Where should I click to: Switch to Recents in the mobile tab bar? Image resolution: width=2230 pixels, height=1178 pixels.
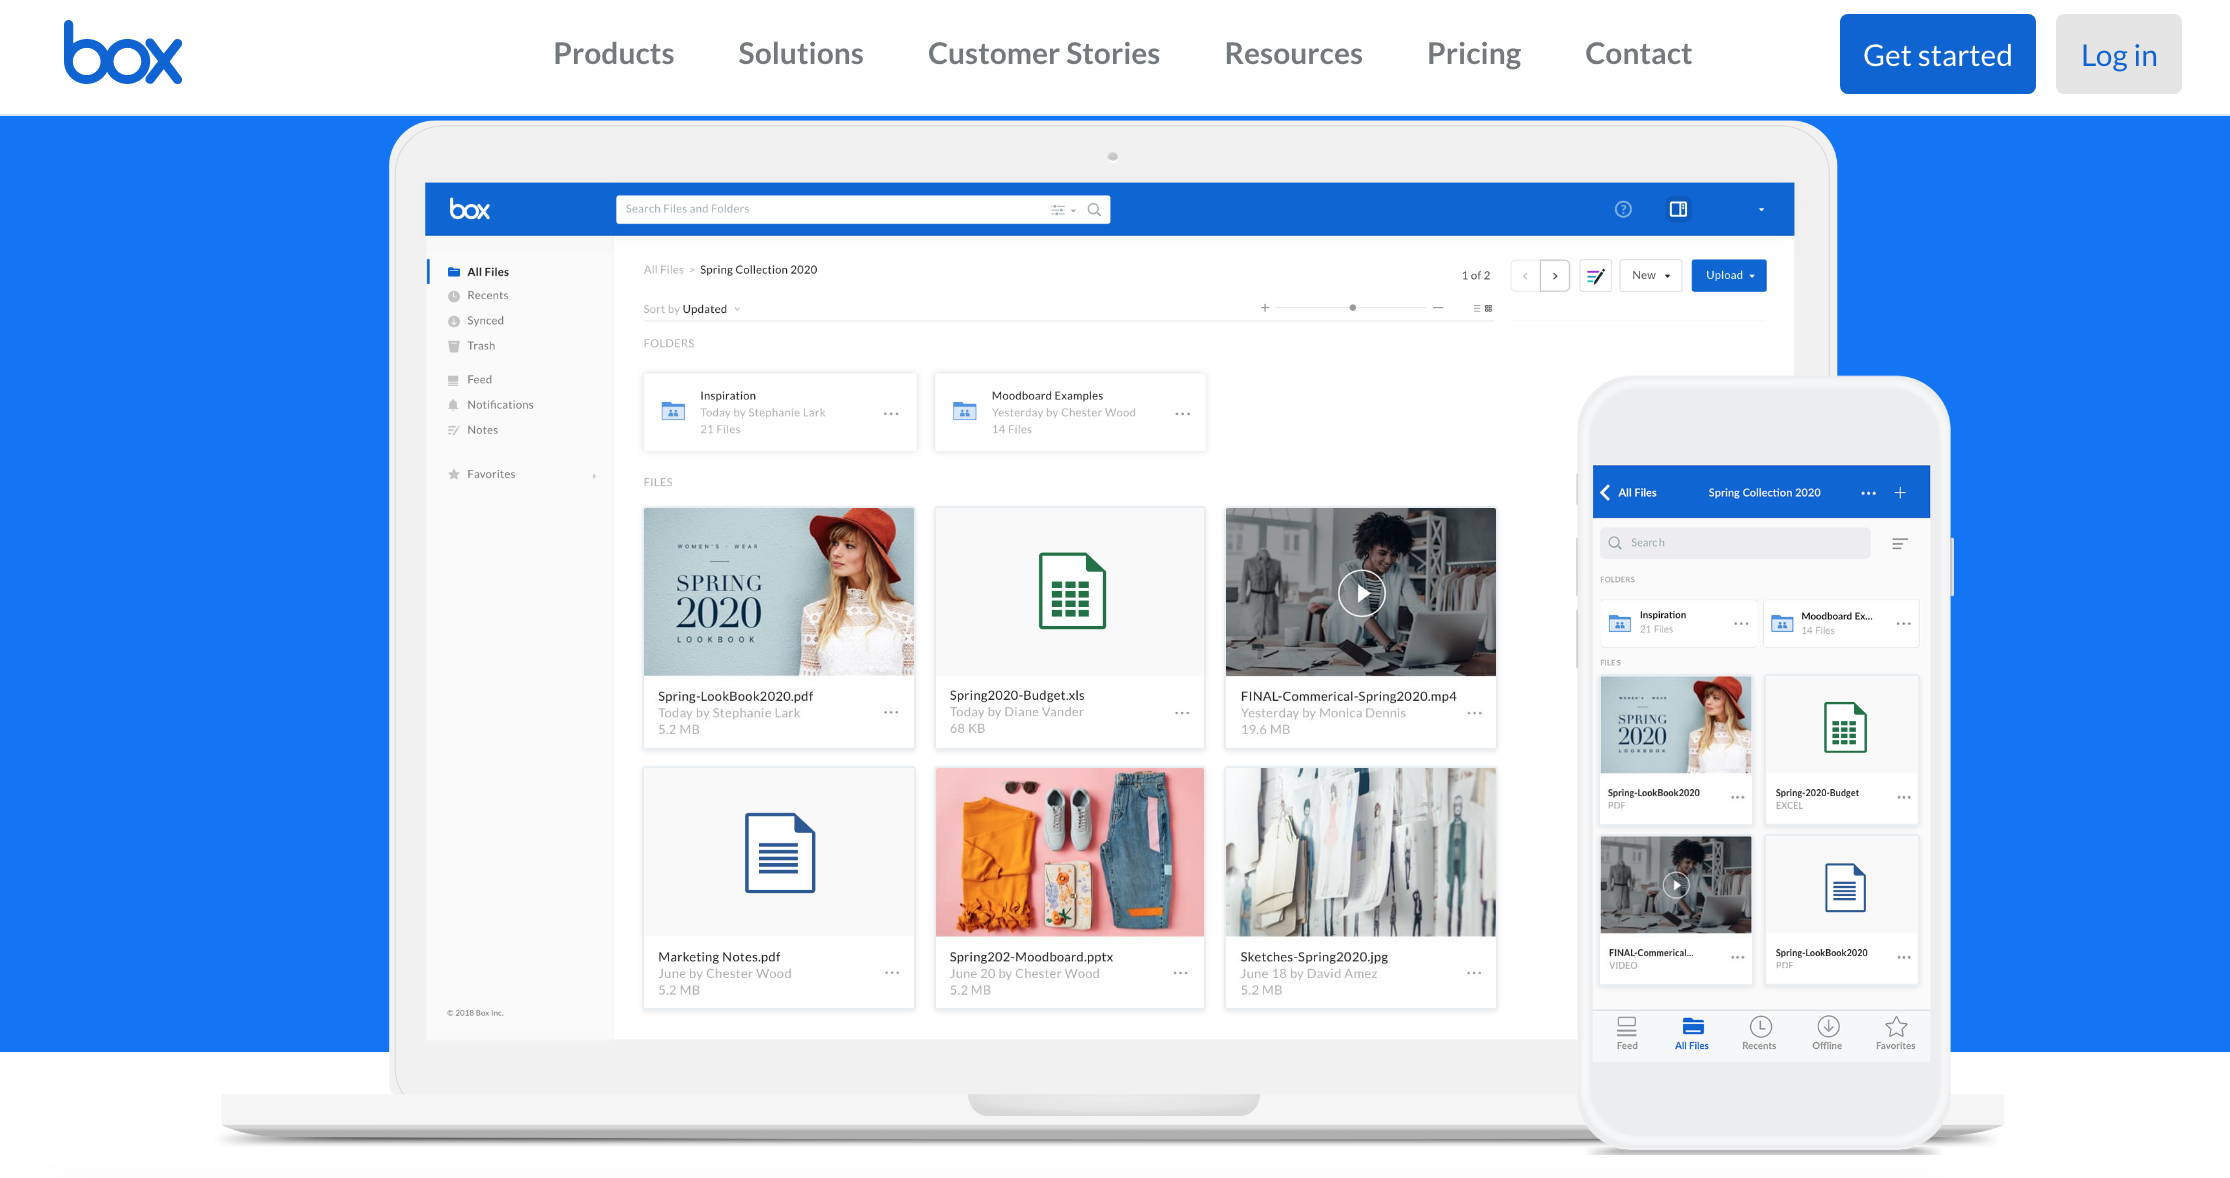click(x=1759, y=1033)
